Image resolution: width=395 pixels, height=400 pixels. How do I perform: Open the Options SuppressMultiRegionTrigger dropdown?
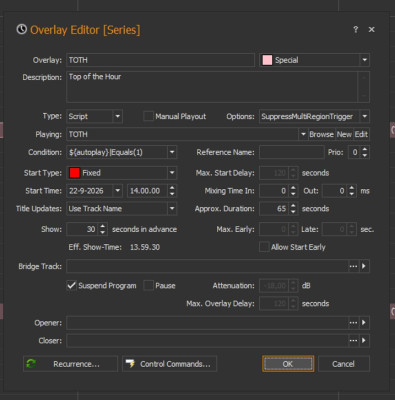365,116
